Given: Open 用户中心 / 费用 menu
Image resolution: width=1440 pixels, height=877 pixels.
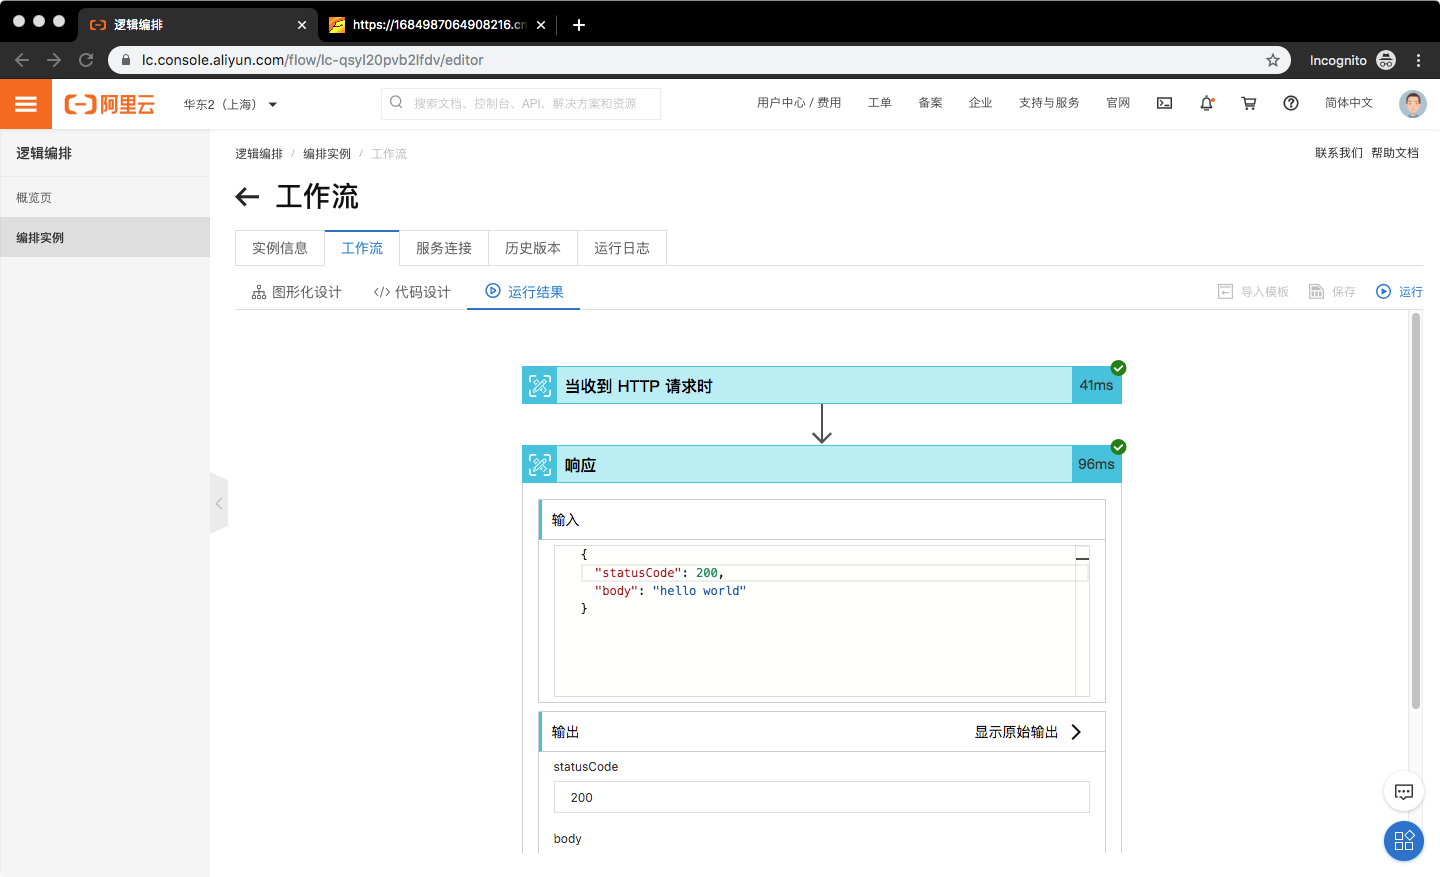Looking at the screenshot, I should (x=798, y=103).
